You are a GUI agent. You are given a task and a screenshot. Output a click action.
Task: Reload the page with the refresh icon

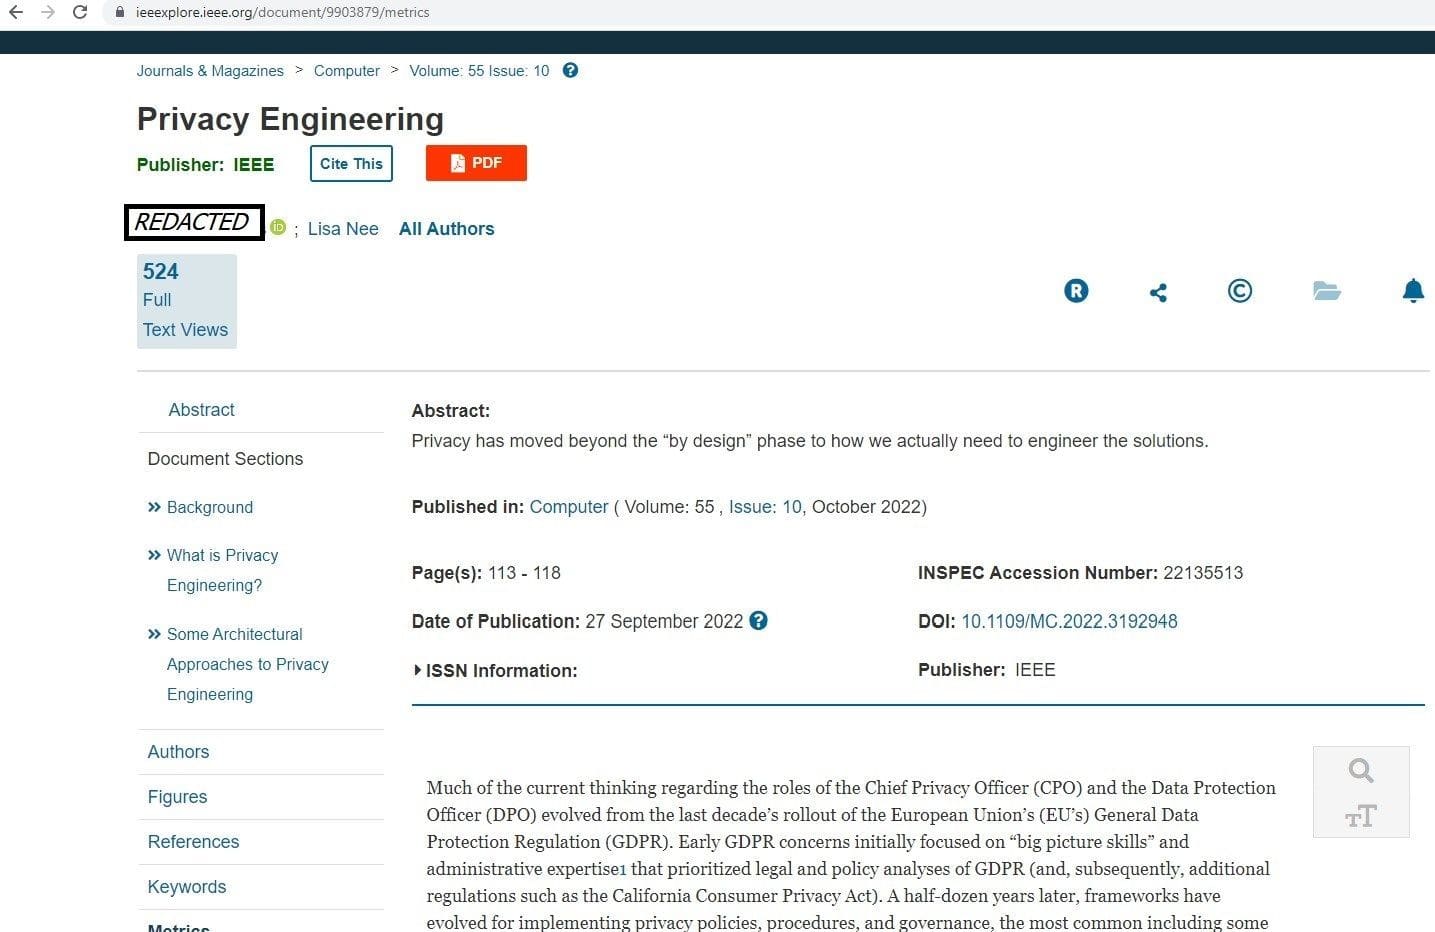[80, 12]
